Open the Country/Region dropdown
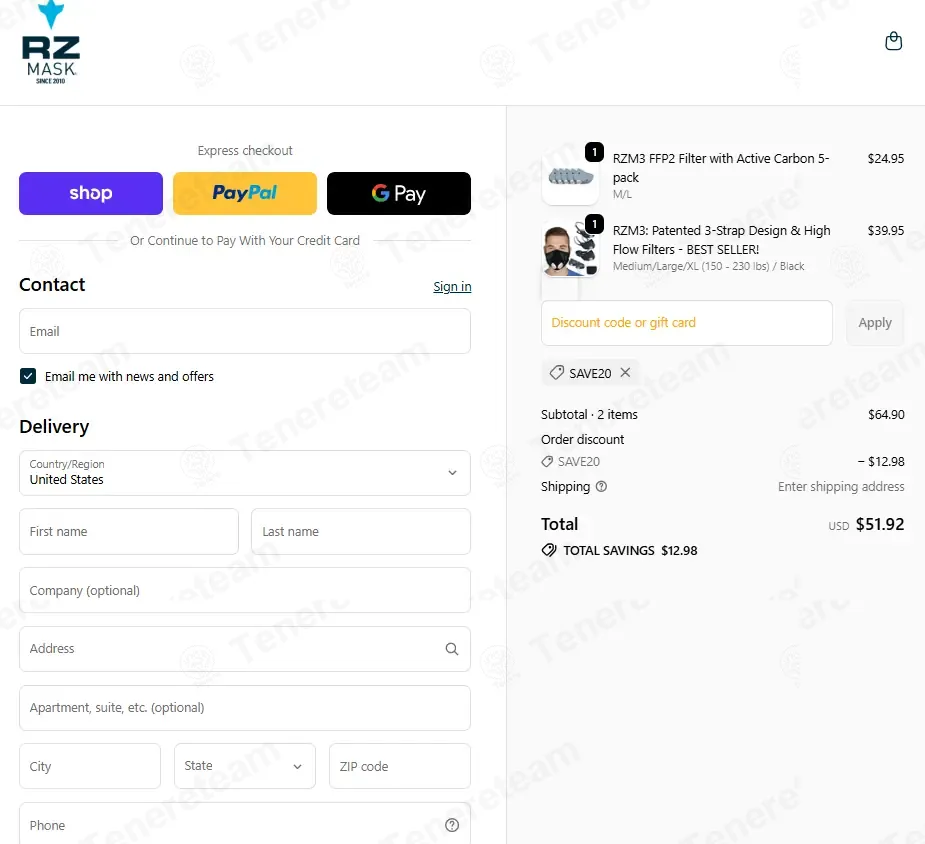925x844 pixels. pyautogui.click(x=245, y=473)
